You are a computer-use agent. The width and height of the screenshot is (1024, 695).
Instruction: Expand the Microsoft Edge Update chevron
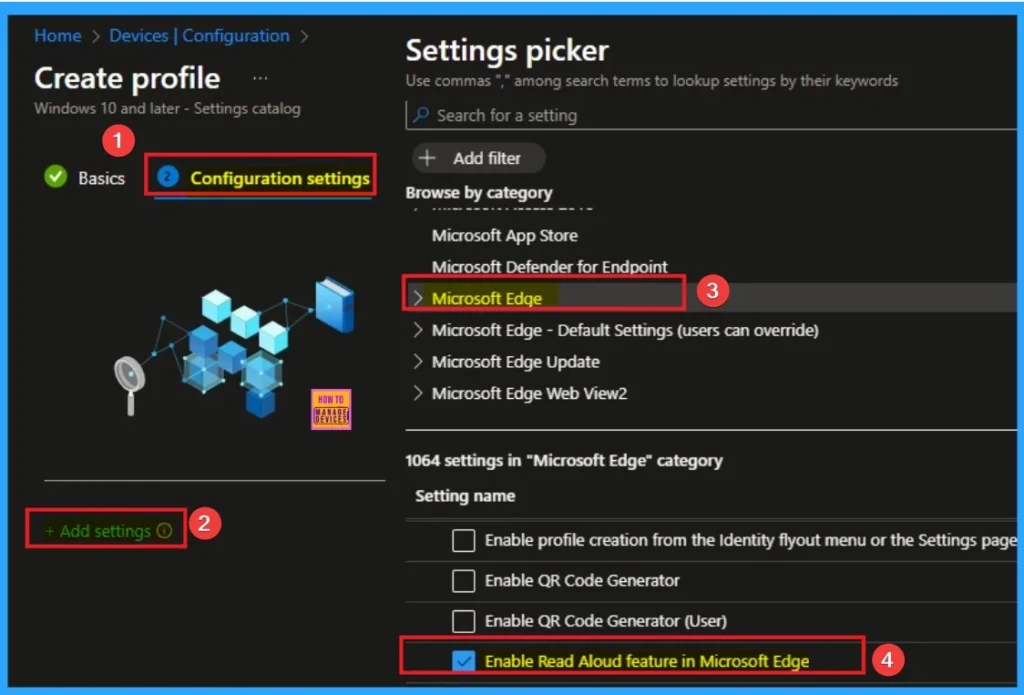click(x=418, y=361)
